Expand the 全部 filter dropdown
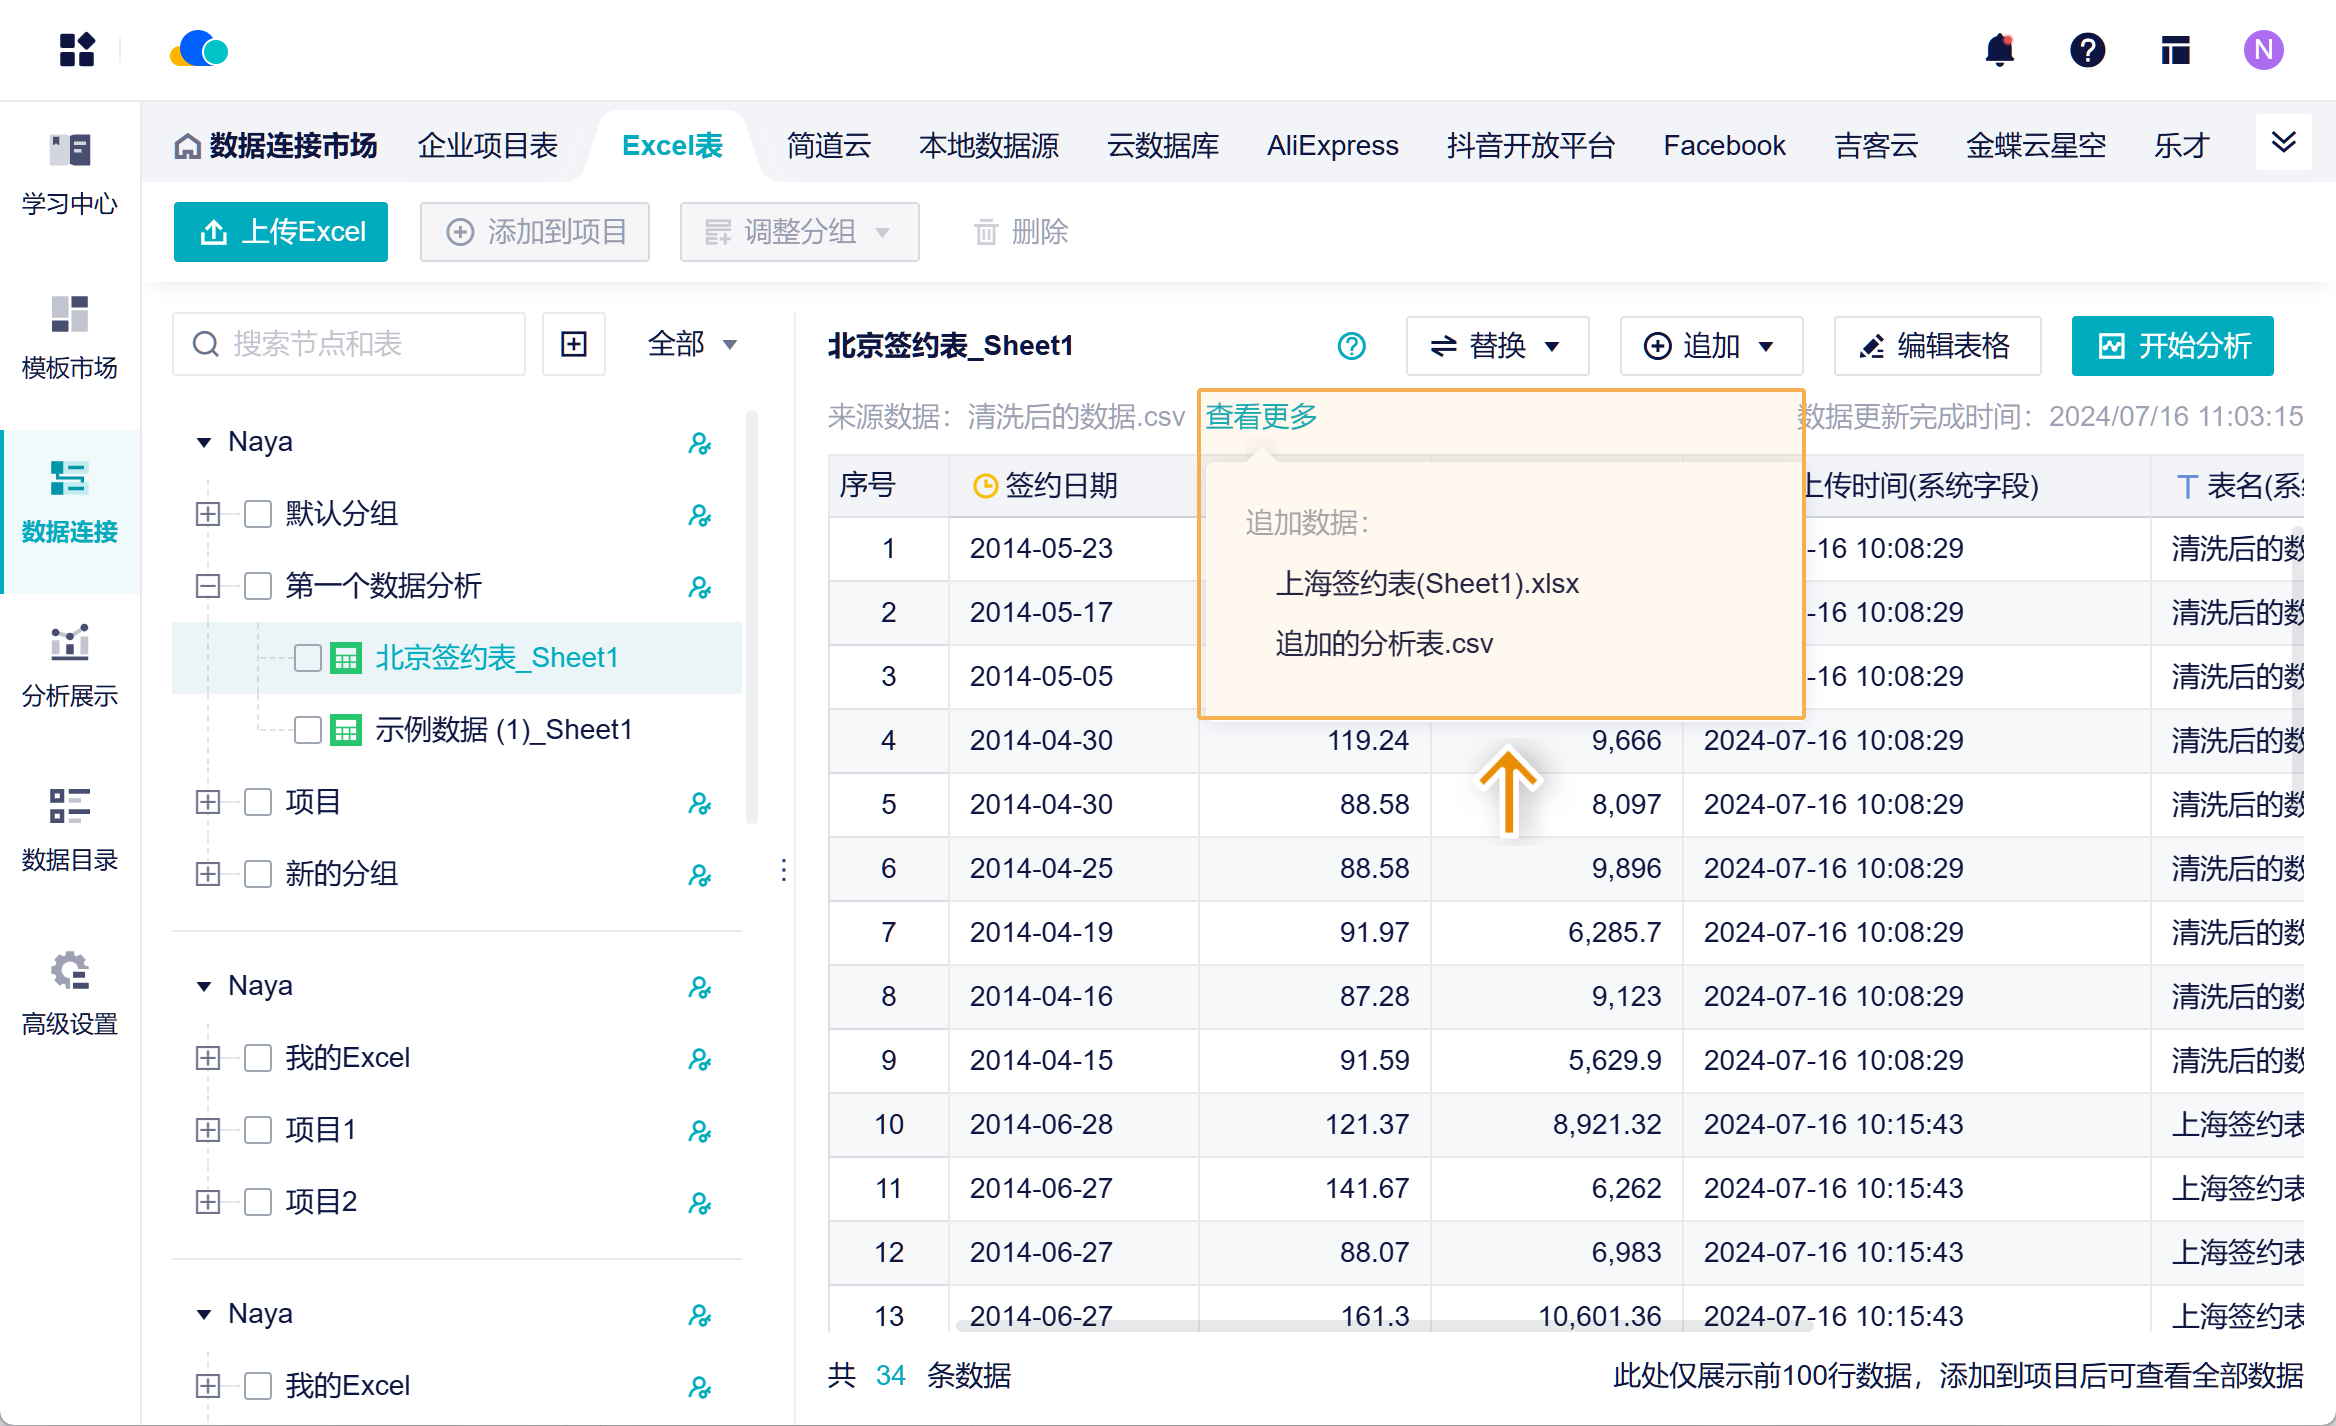This screenshot has height=1426, width=2336. (x=692, y=344)
